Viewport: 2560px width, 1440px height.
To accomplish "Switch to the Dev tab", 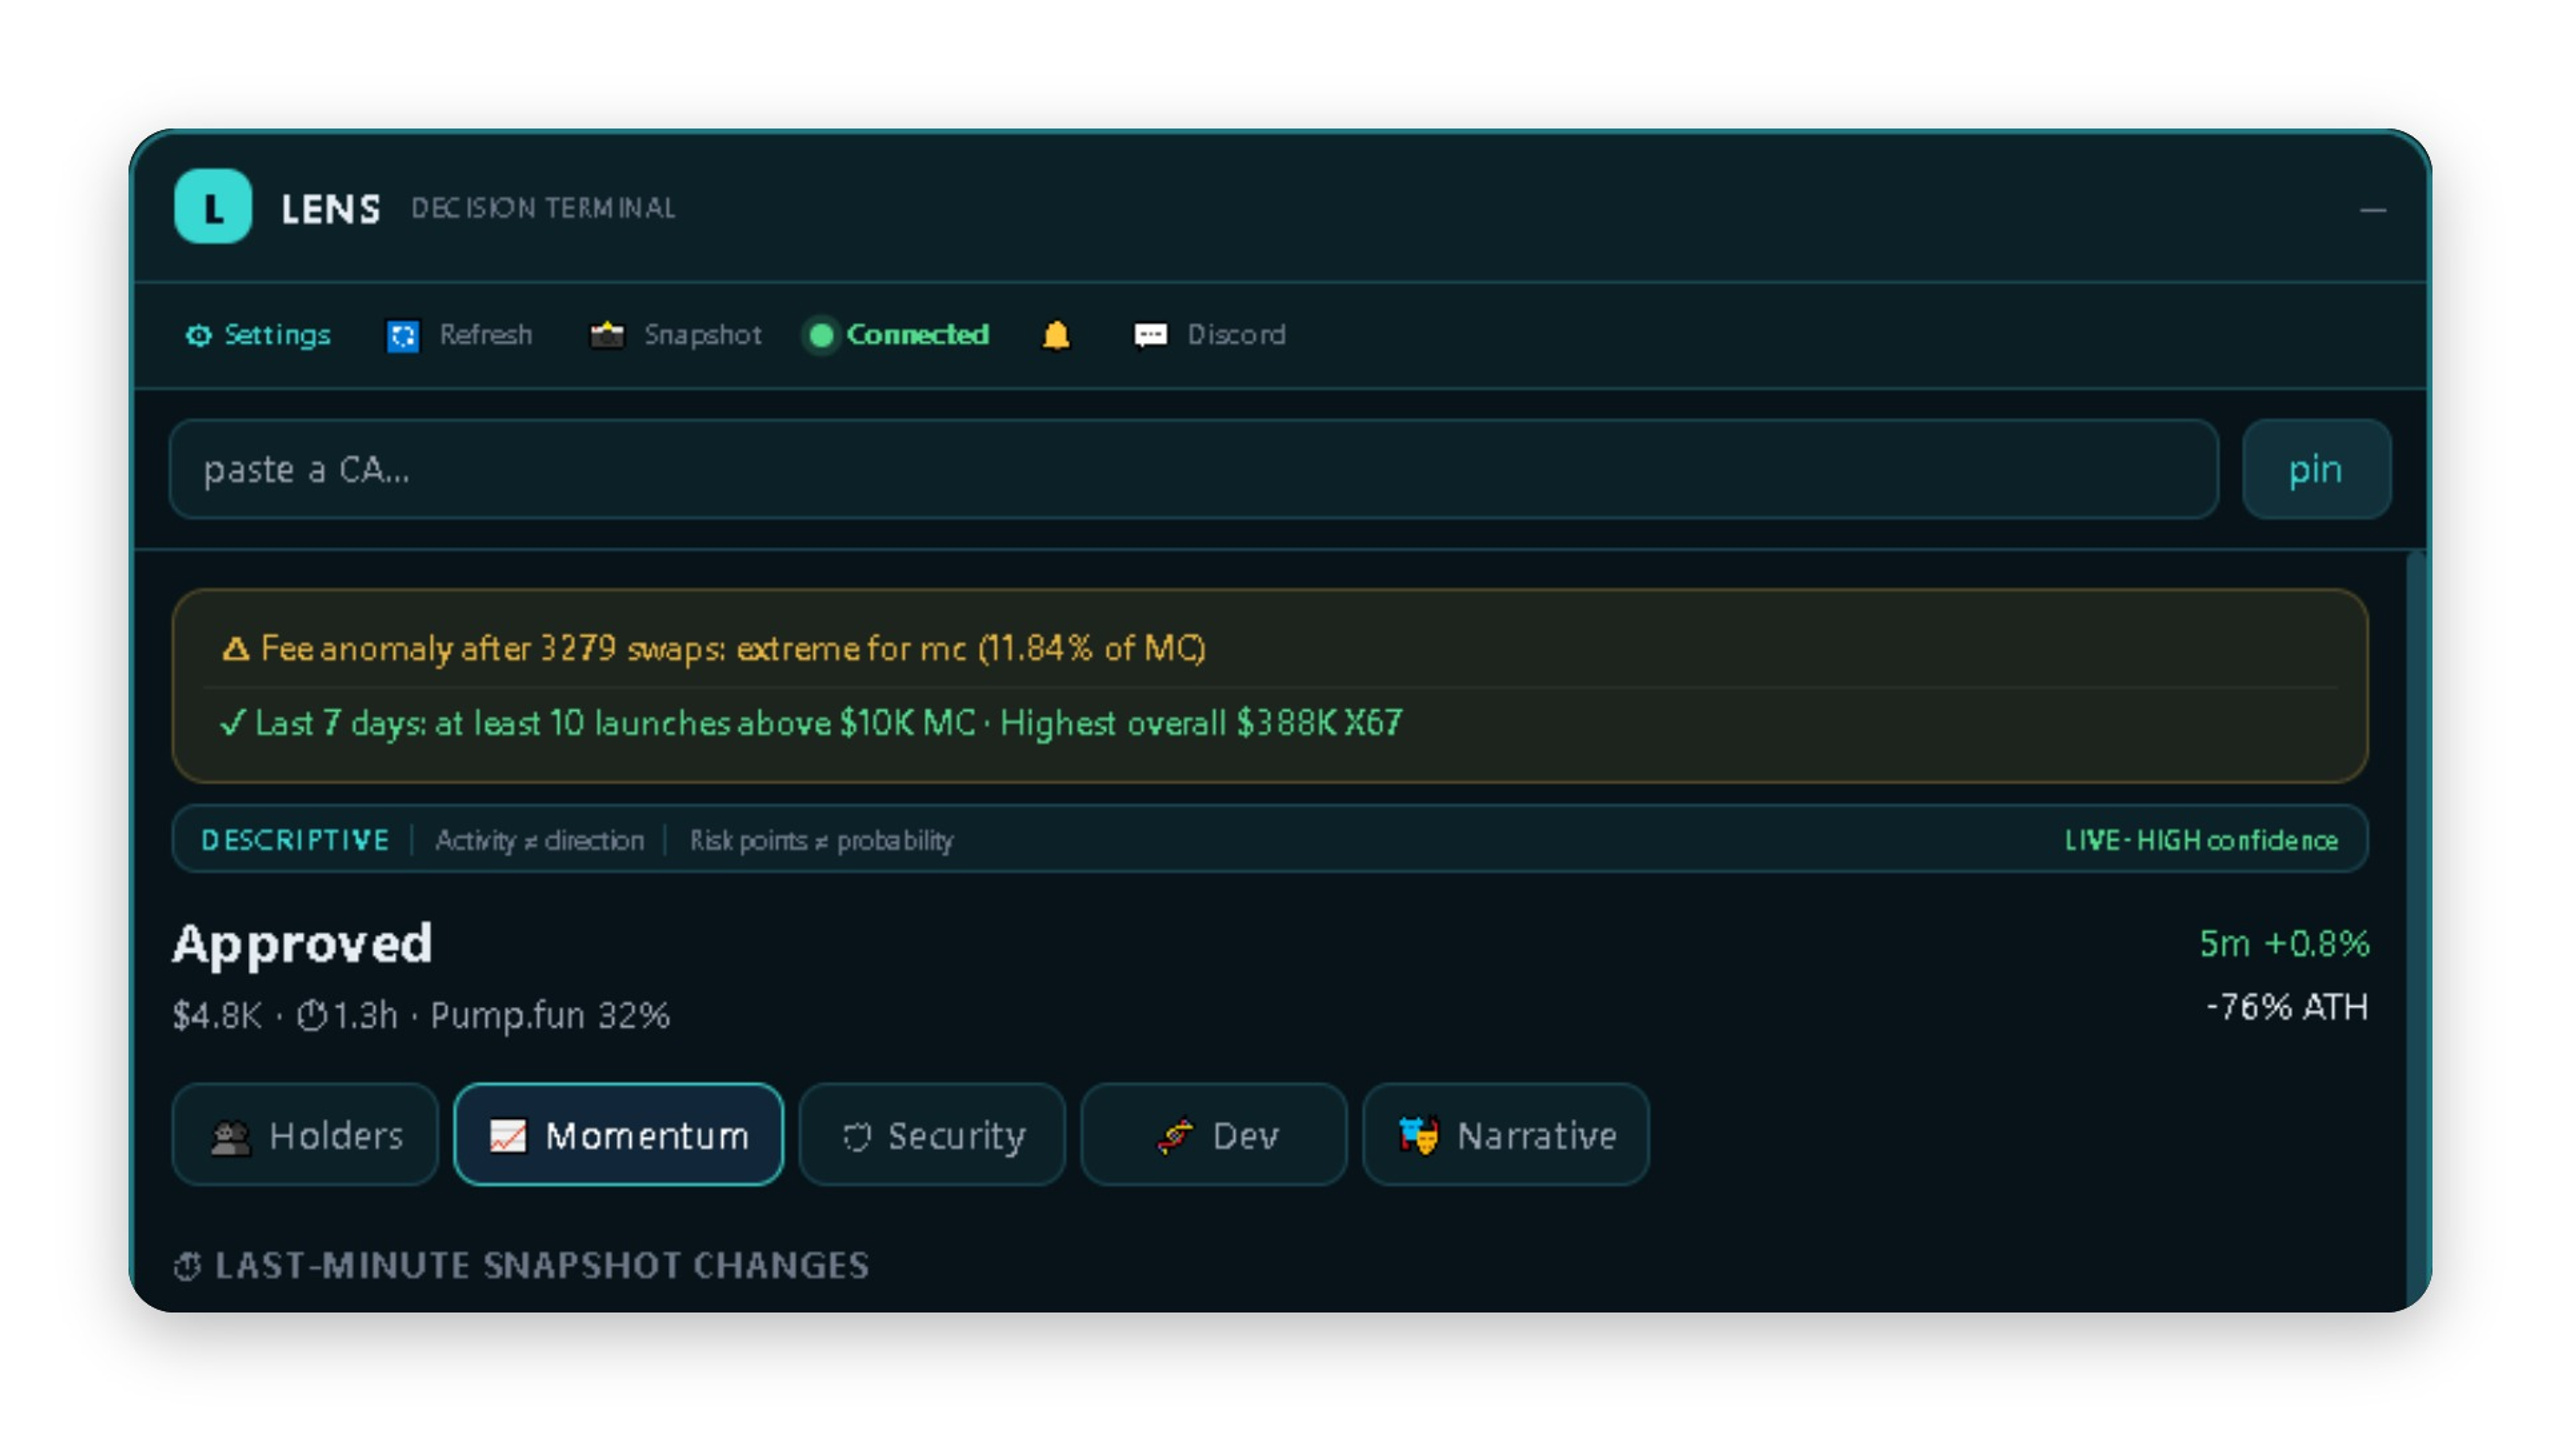I will coord(1213,1135).
